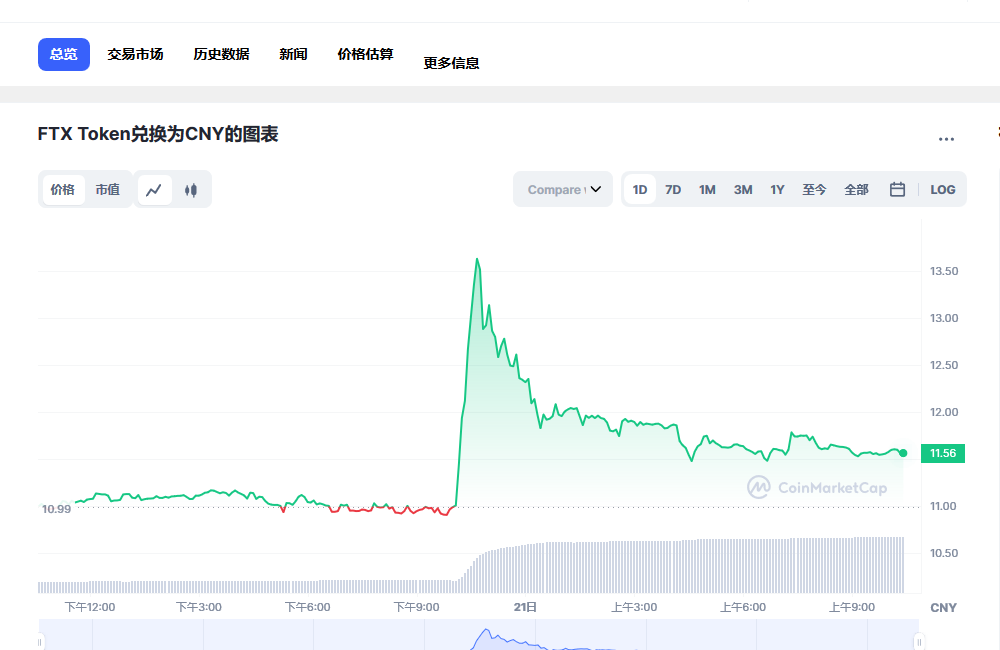Select the 1Y time range
The image size is (1000, 650).
[x=777, y=189]
